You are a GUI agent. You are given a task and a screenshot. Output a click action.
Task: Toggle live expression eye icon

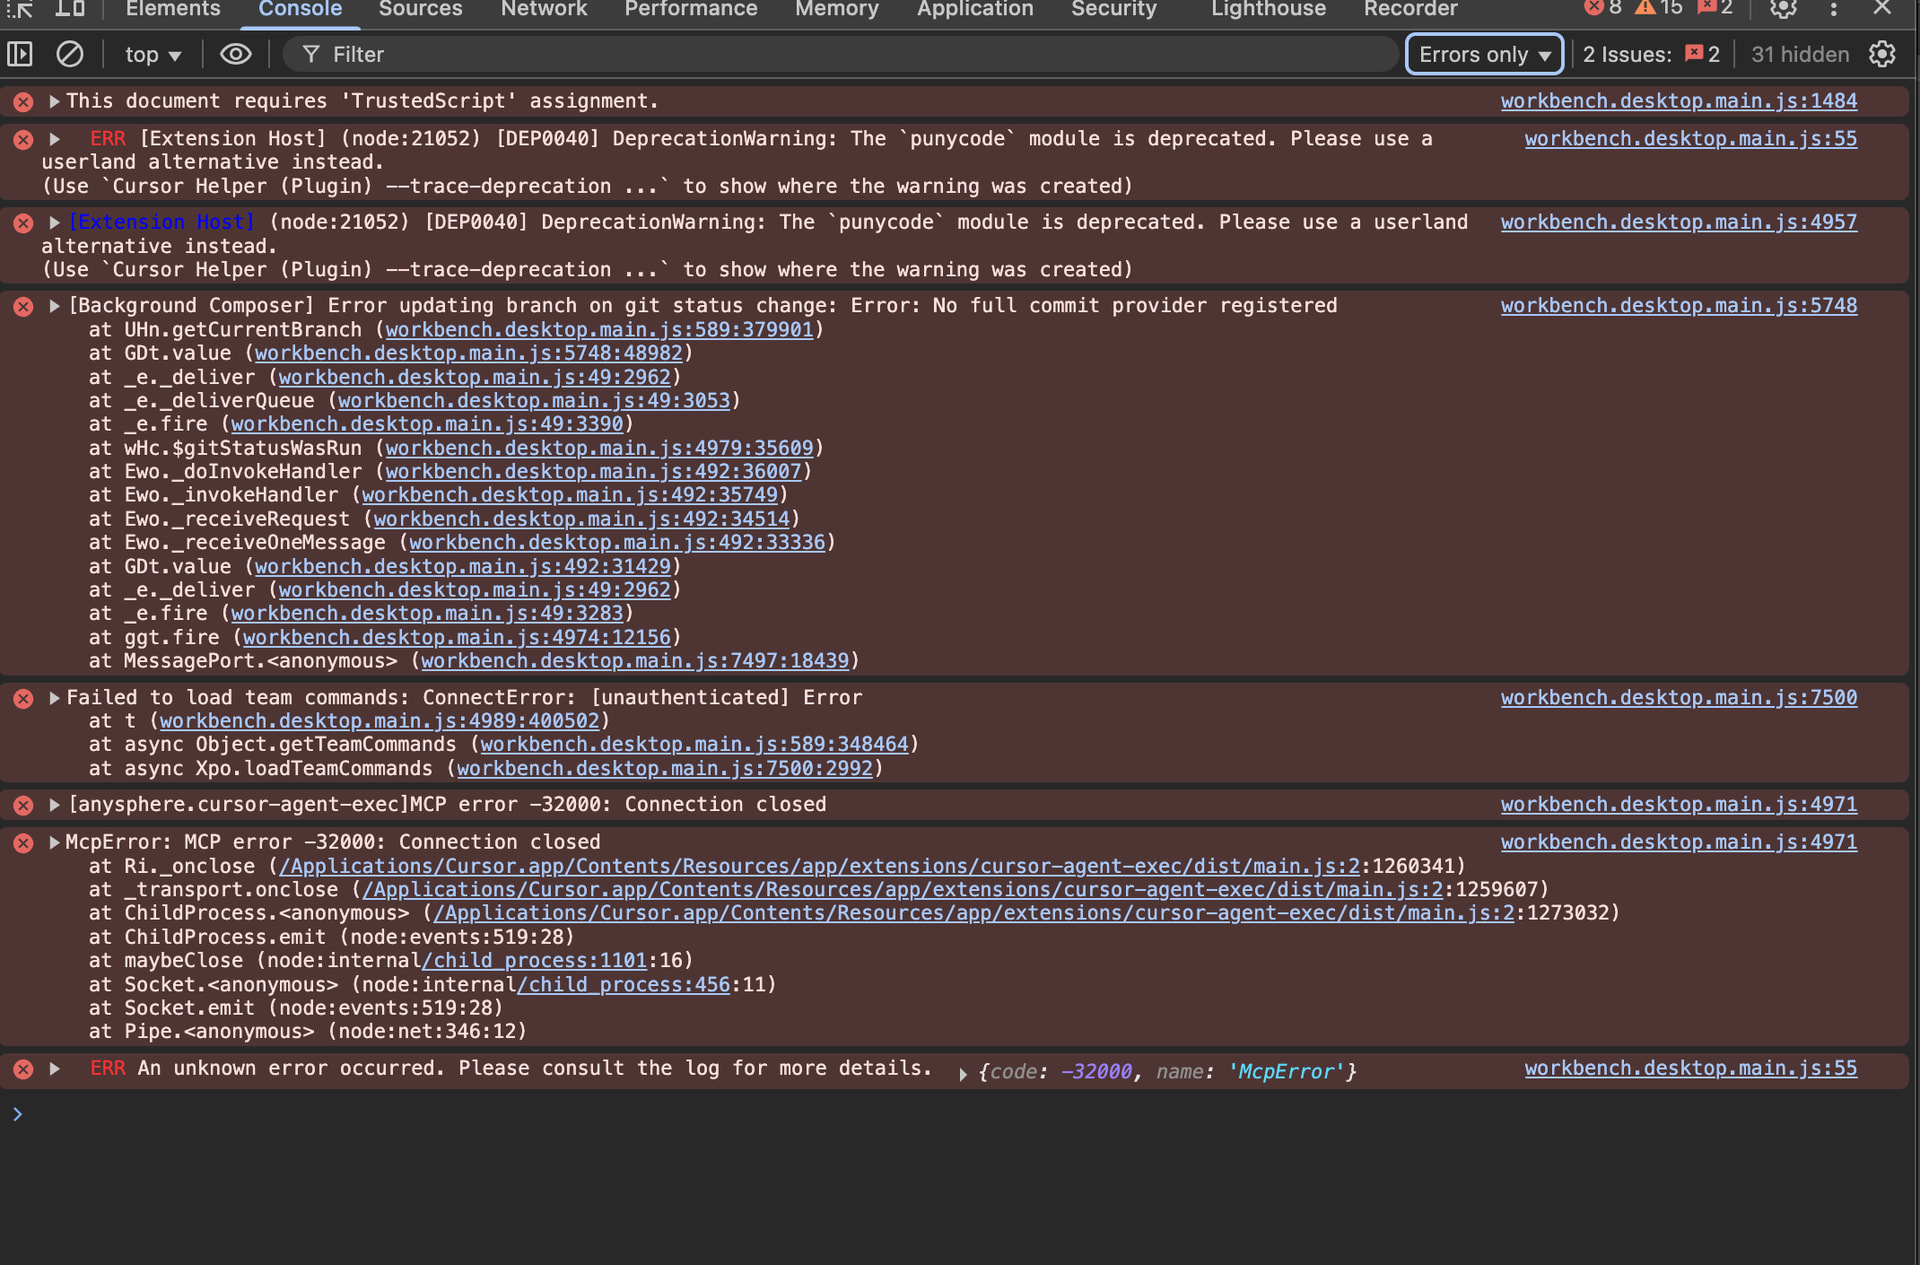235,54
